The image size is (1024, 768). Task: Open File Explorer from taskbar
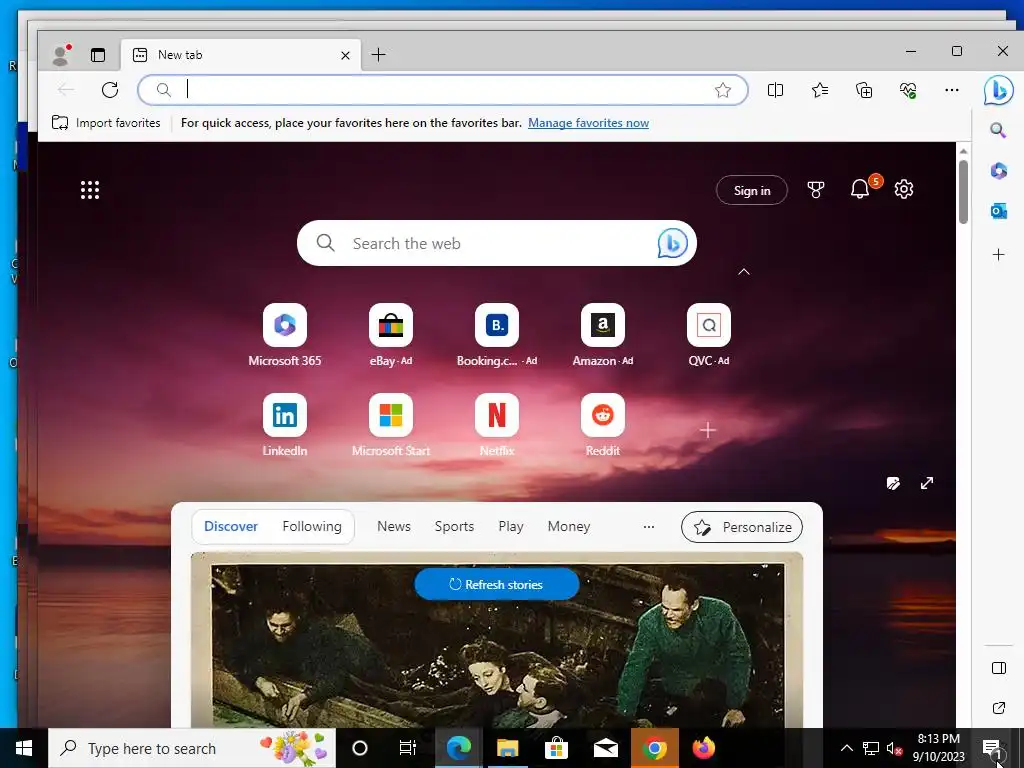pos(507,748)
